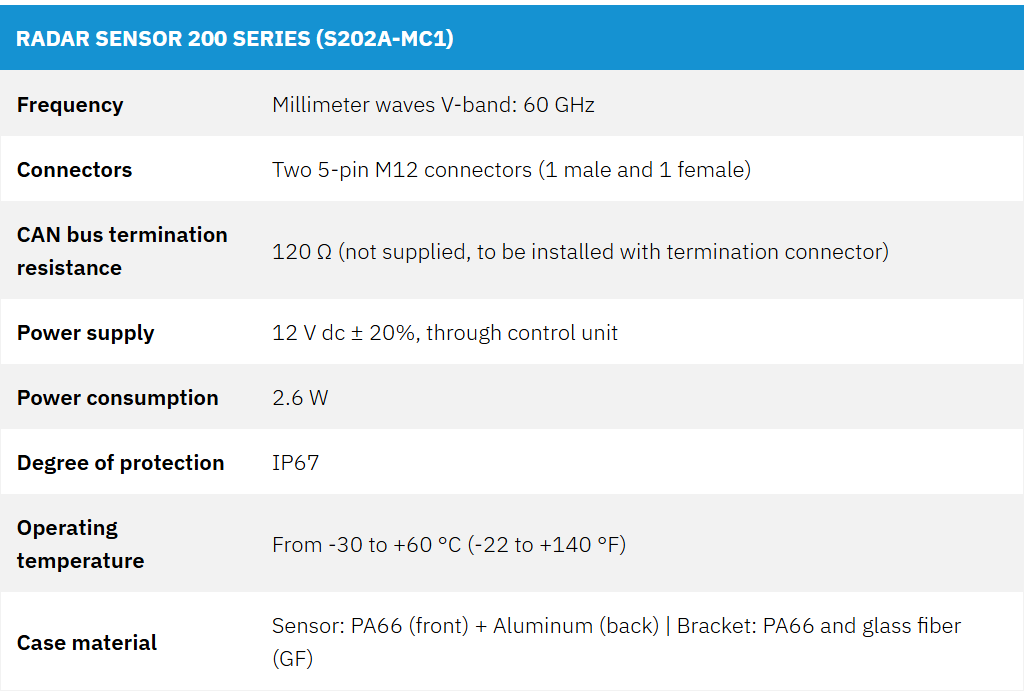Click the Fahrenheit range in parentheses
Image resolution: width=1024 pixels, height=693 pixels.
[x=547, y=545]
